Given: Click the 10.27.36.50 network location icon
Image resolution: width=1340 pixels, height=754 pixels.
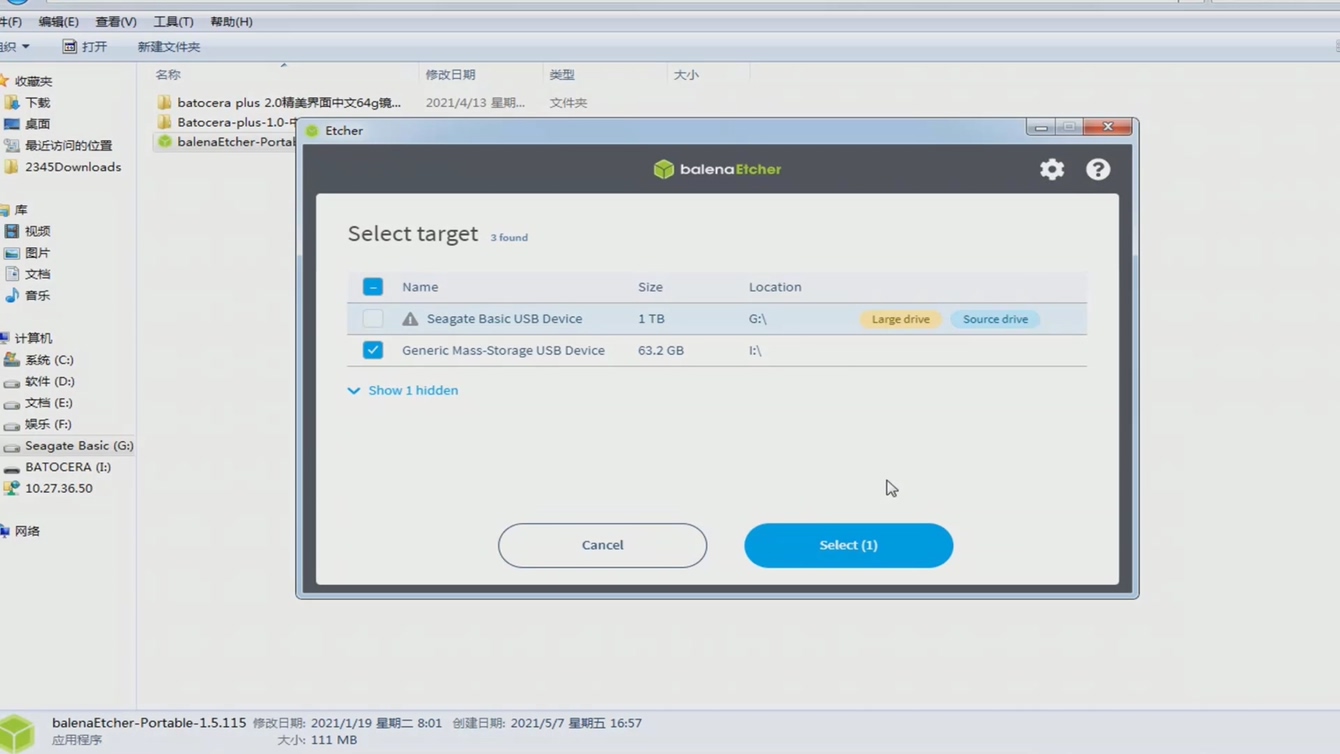Looking at the screenshot, I should [12, 489].
